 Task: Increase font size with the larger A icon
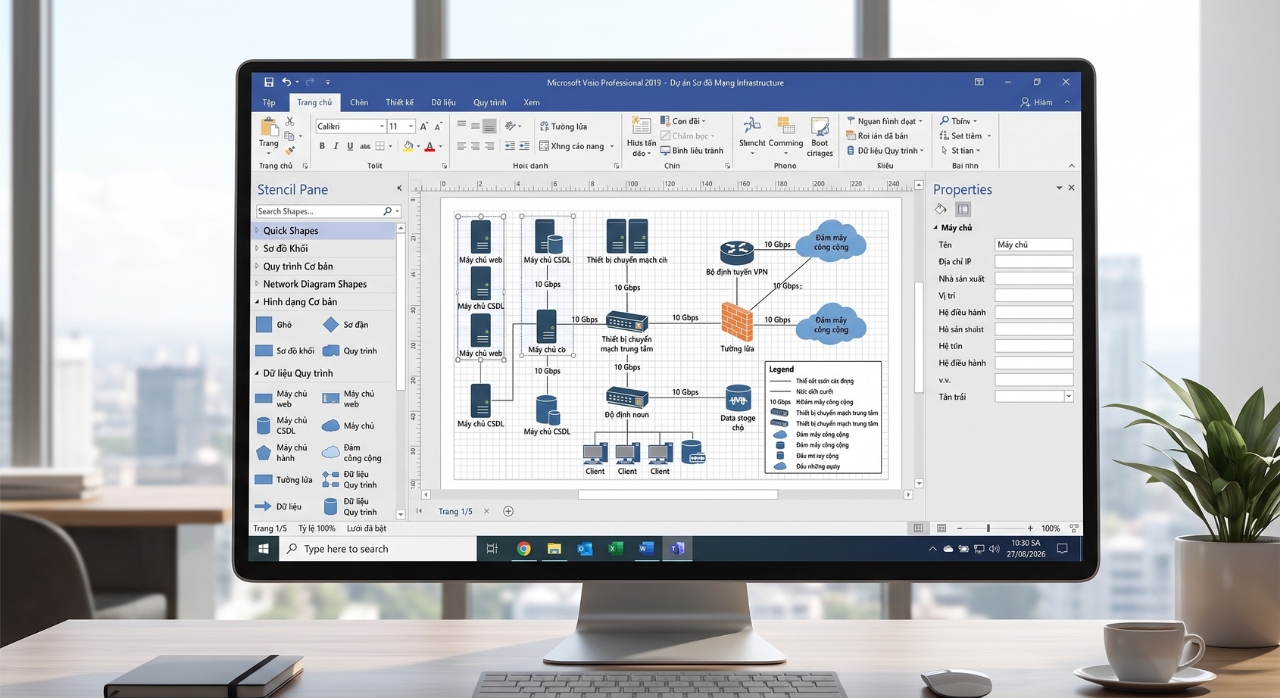point(424,127)
